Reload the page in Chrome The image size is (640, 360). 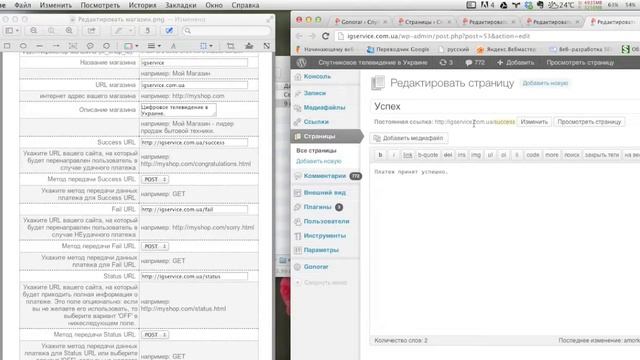[x=325, y=36]
